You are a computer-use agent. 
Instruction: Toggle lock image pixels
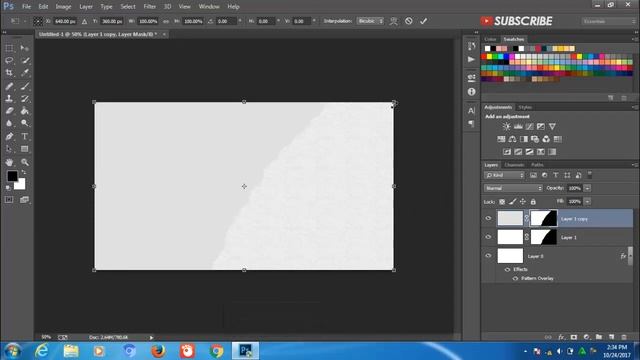(512, 202)
